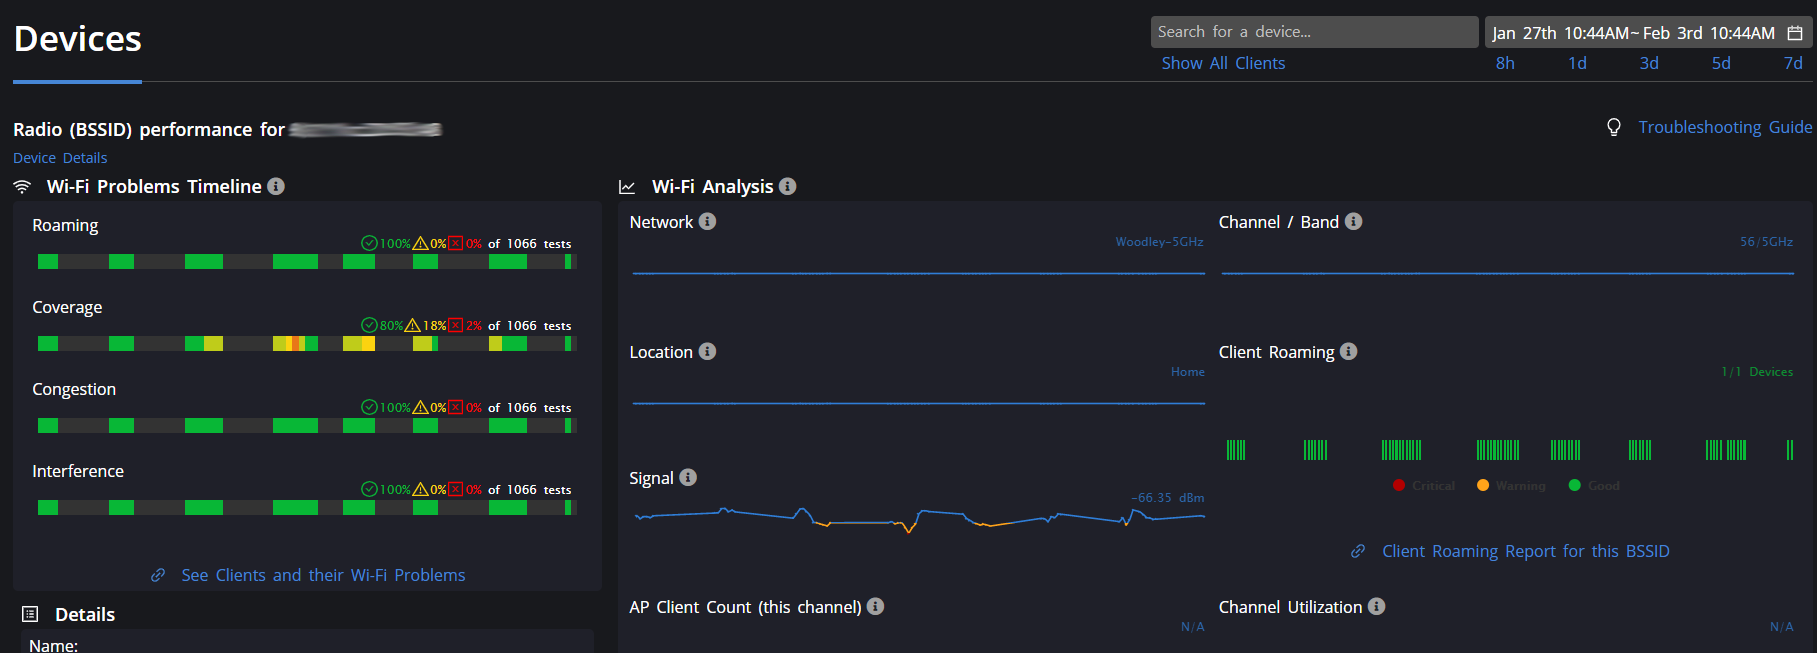Click the info icon next to Wi-Fi Problems Timeline
The width and height of the screenshot is (1817, 653).
(276, 186)
